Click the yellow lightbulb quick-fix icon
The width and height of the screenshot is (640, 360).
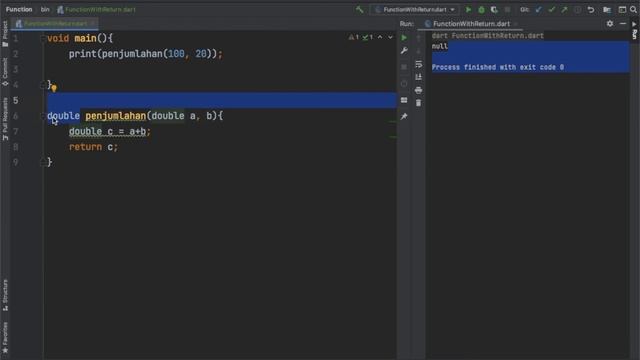(x=54, y=87)
